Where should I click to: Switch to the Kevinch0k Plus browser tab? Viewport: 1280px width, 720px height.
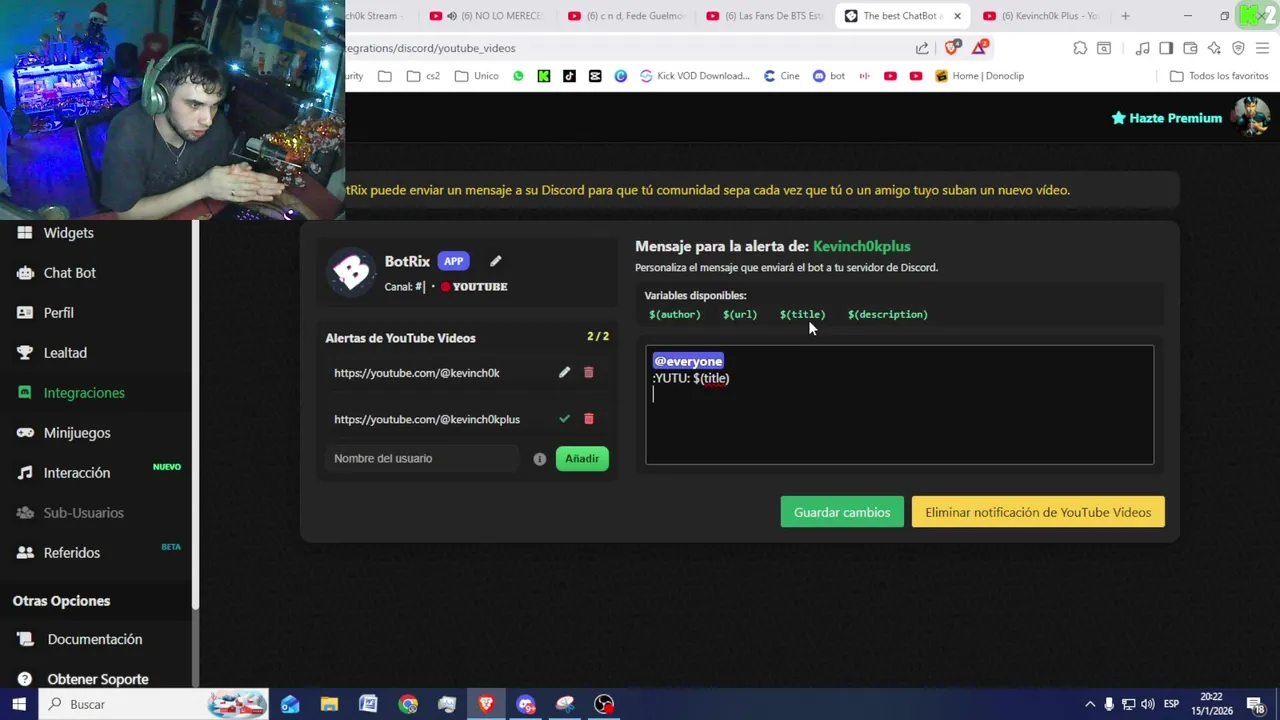1041,16
